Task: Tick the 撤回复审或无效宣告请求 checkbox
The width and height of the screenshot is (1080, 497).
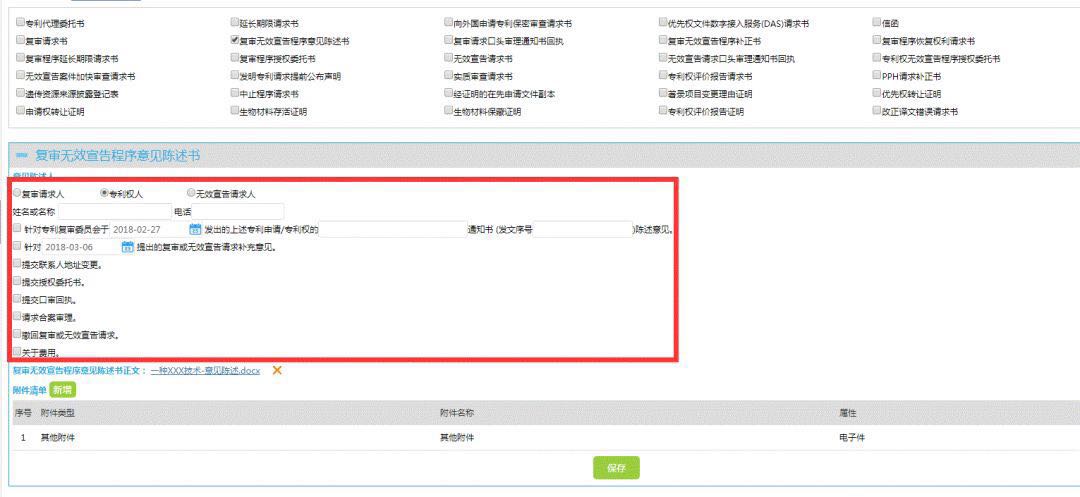Action: click(x=17, y=334)
